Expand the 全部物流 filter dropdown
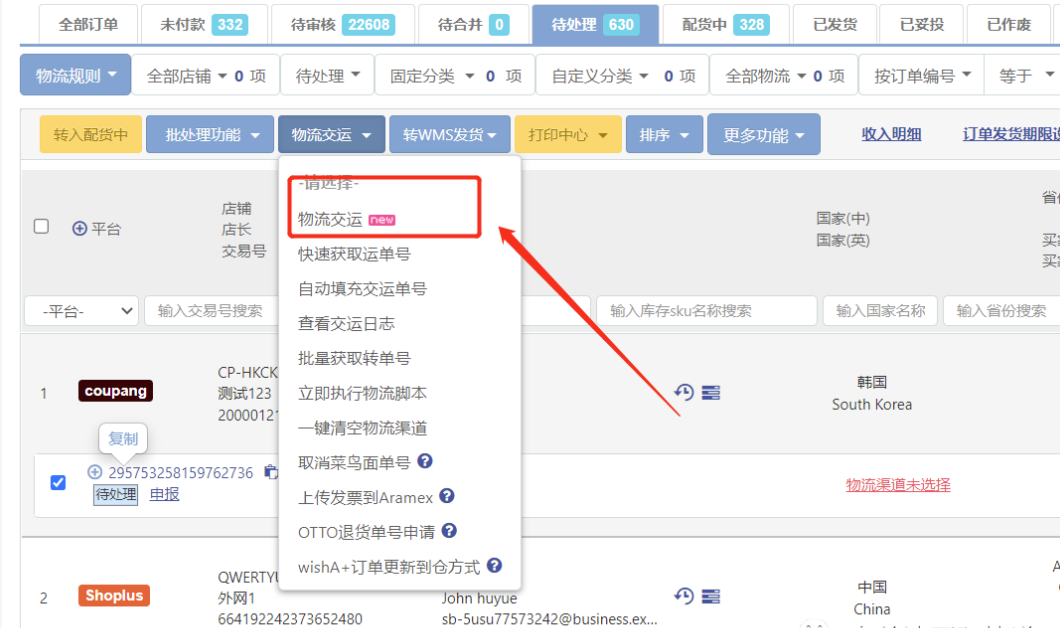1060x628 pixels. (784, 76)
